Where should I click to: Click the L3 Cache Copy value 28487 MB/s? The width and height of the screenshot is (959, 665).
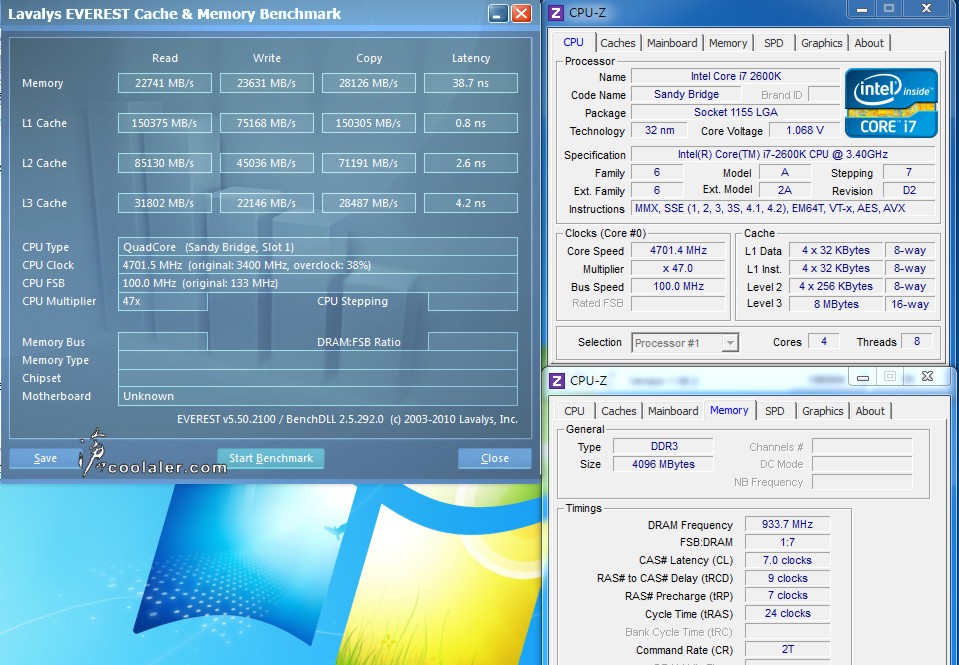(x=369, y=203)
